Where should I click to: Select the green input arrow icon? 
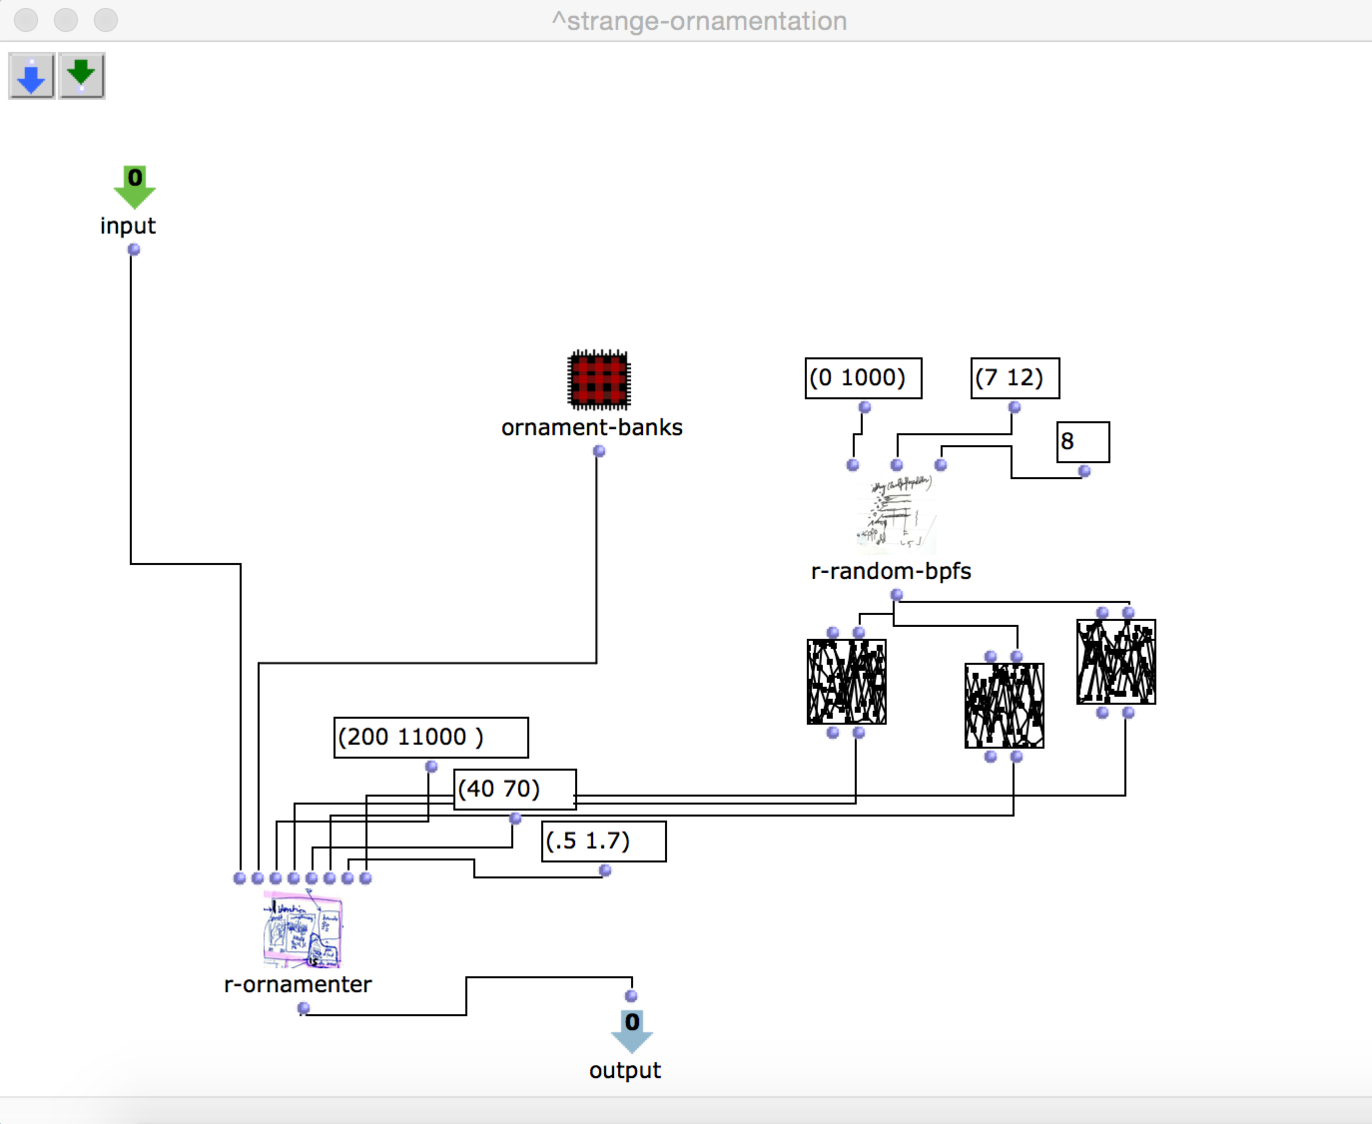pyautogui.click(x=134, y=187)
